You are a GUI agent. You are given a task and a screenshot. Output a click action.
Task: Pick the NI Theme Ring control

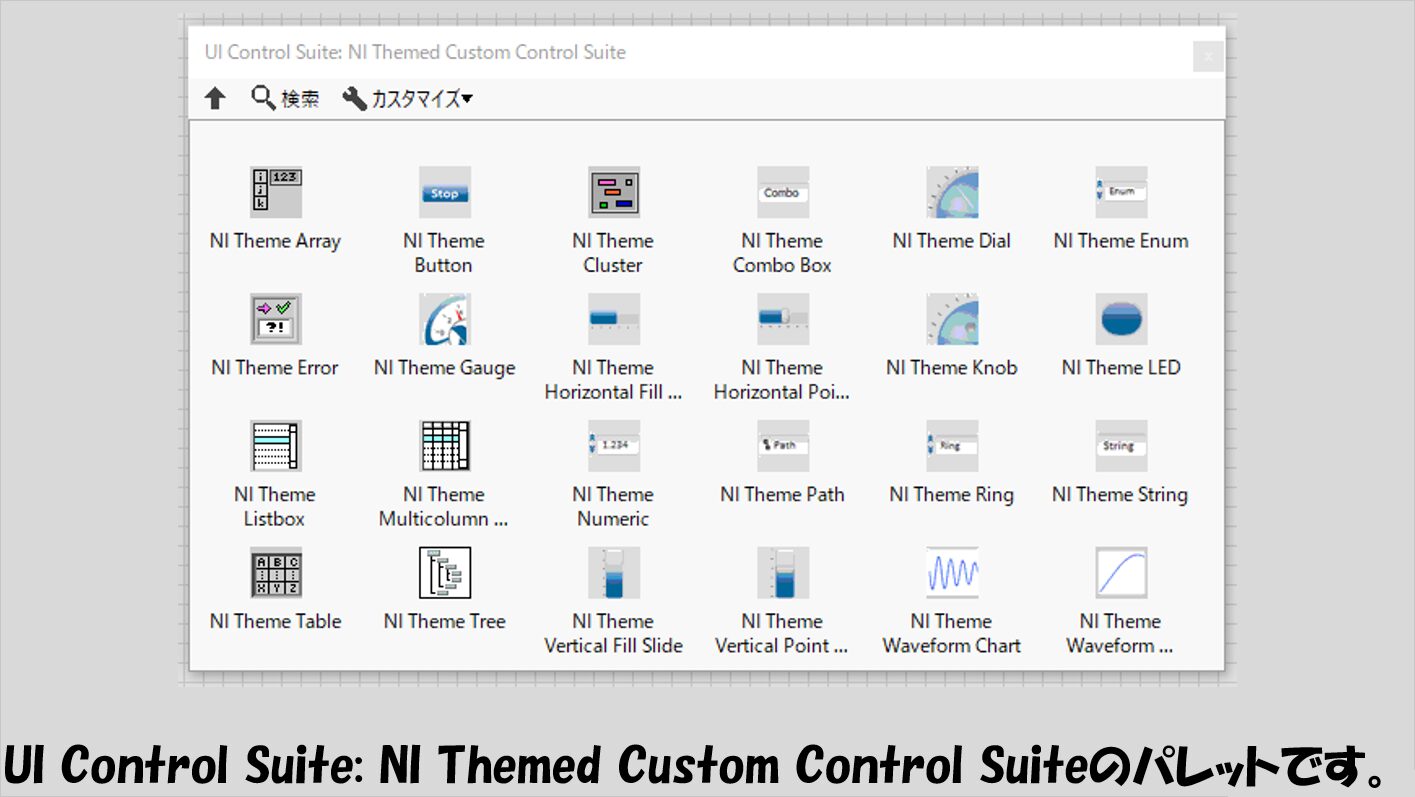(951, 446)
